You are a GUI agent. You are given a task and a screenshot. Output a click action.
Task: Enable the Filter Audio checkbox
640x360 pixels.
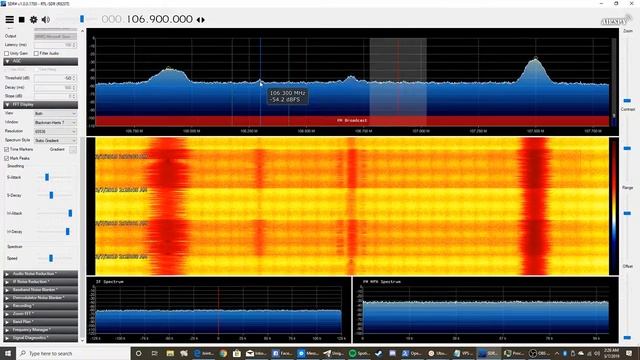pos(36,53)
